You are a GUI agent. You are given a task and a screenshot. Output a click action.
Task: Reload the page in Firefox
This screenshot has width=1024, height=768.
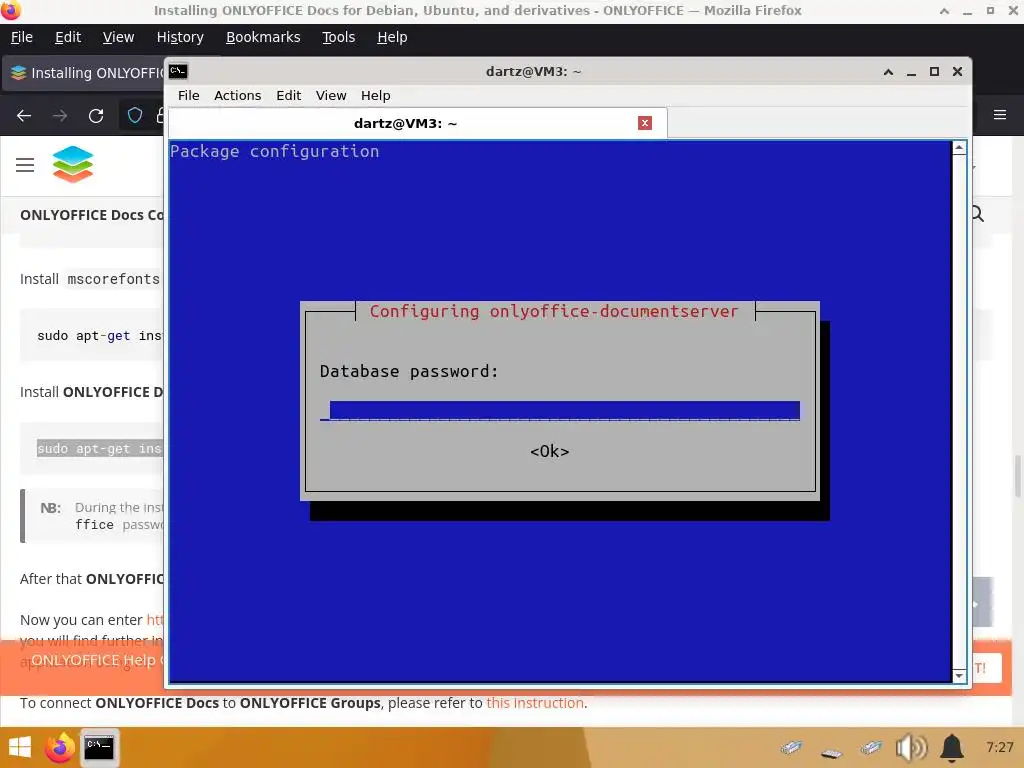[x=96, y=116]
